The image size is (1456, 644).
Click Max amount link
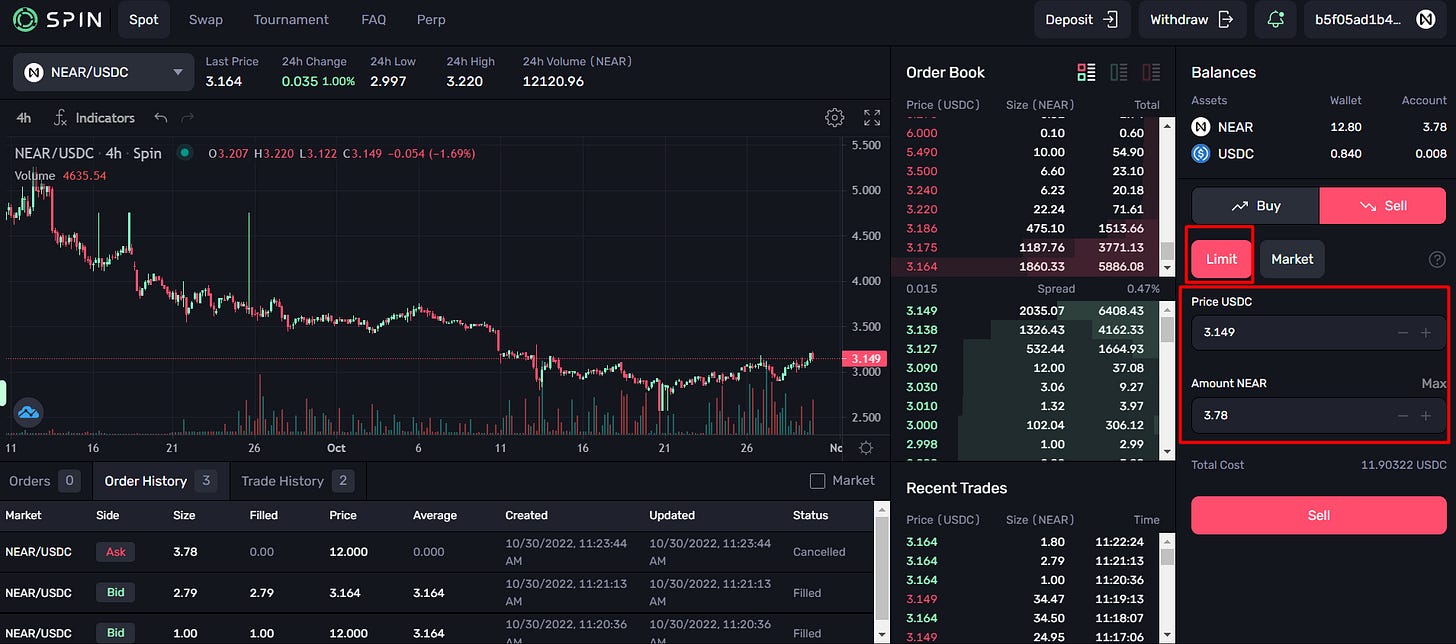pyautogui.click(x=1434, y=383)
